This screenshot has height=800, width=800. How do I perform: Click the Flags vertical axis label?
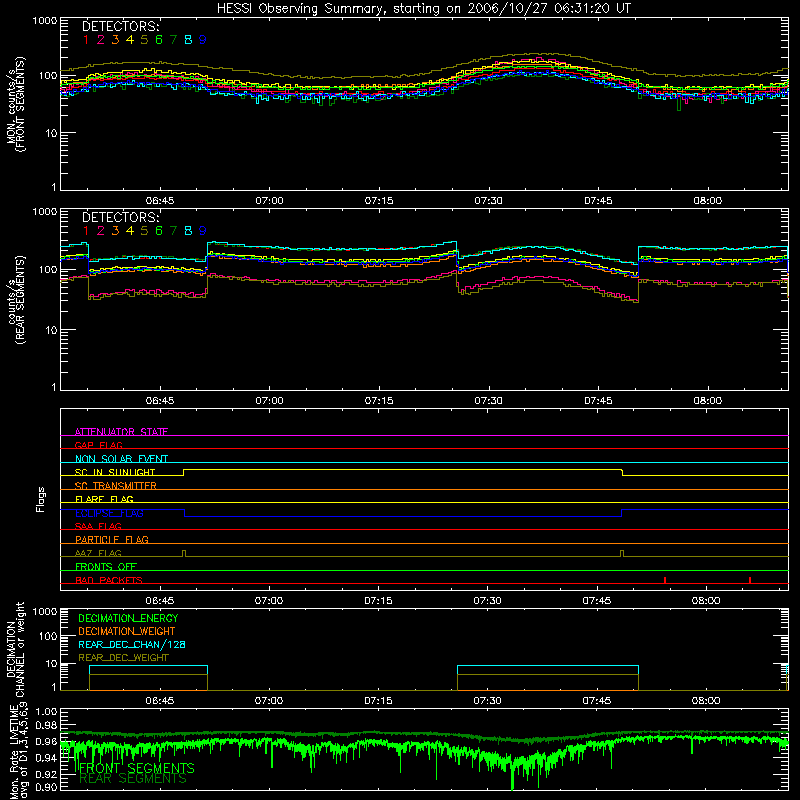tap(40, 499)
